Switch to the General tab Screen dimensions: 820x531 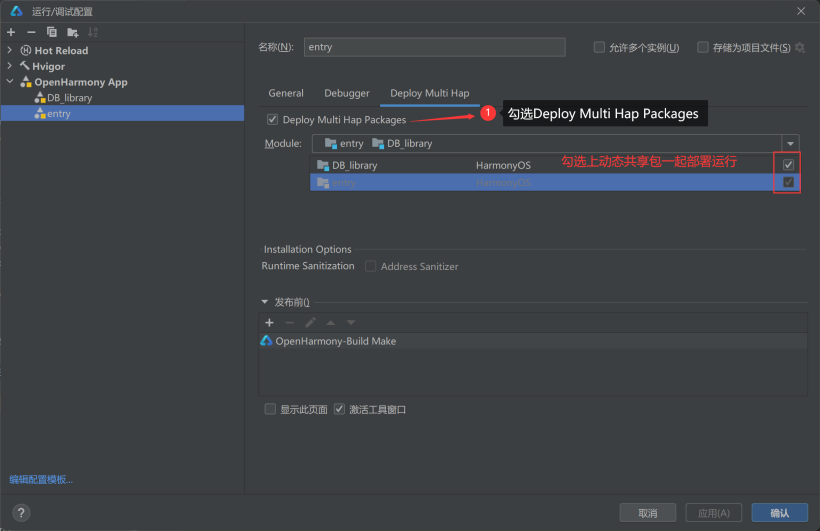pos(286,93)
